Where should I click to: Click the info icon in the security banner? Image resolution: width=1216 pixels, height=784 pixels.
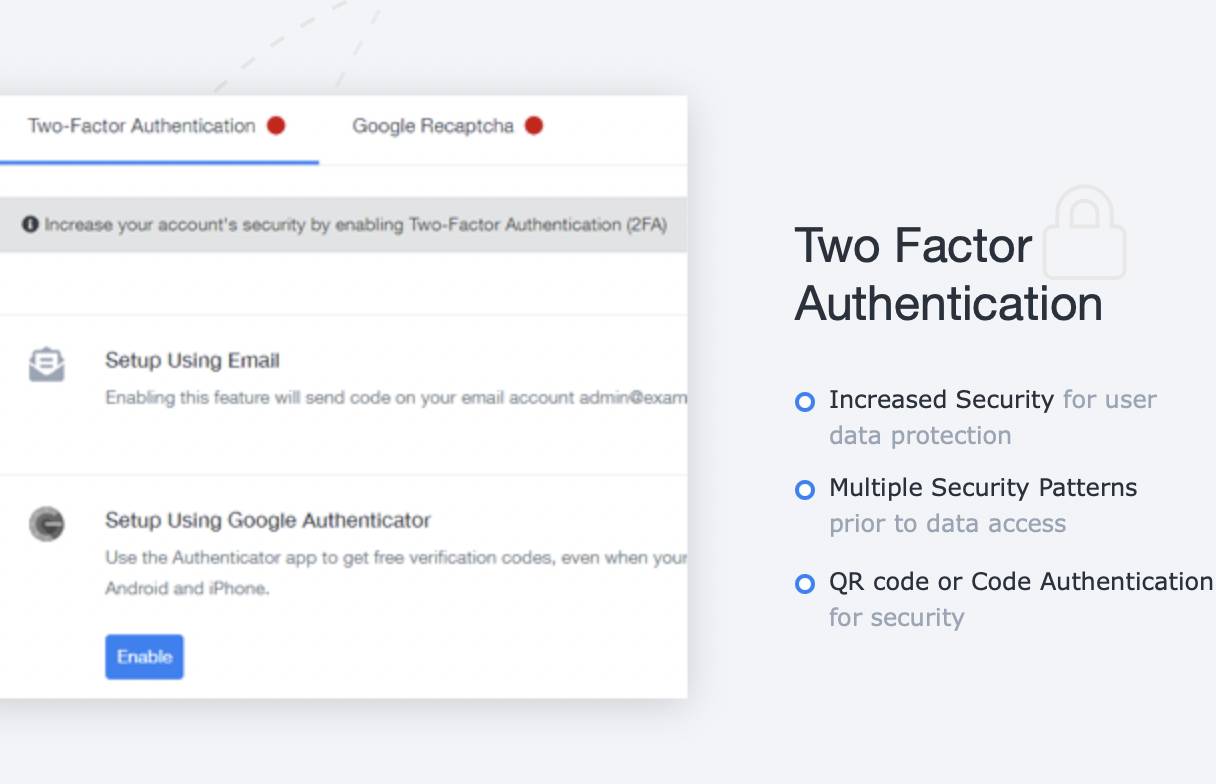pos(31,224)
